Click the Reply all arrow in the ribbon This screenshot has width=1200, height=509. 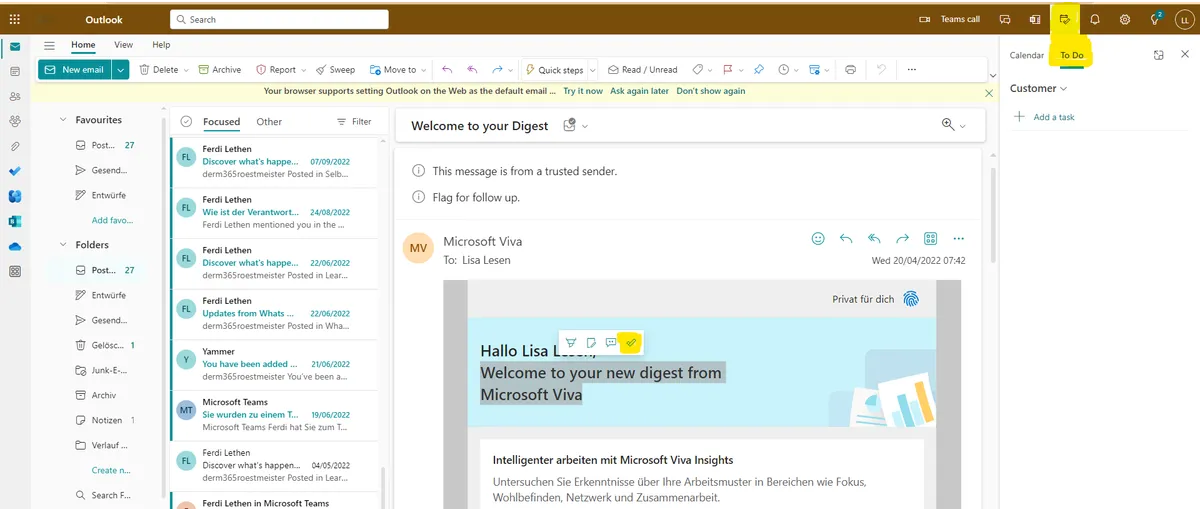471,70
